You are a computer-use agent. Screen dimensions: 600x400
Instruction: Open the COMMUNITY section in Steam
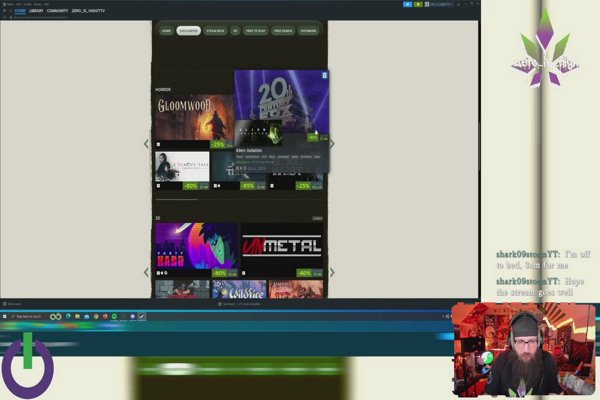pos(57,11)
